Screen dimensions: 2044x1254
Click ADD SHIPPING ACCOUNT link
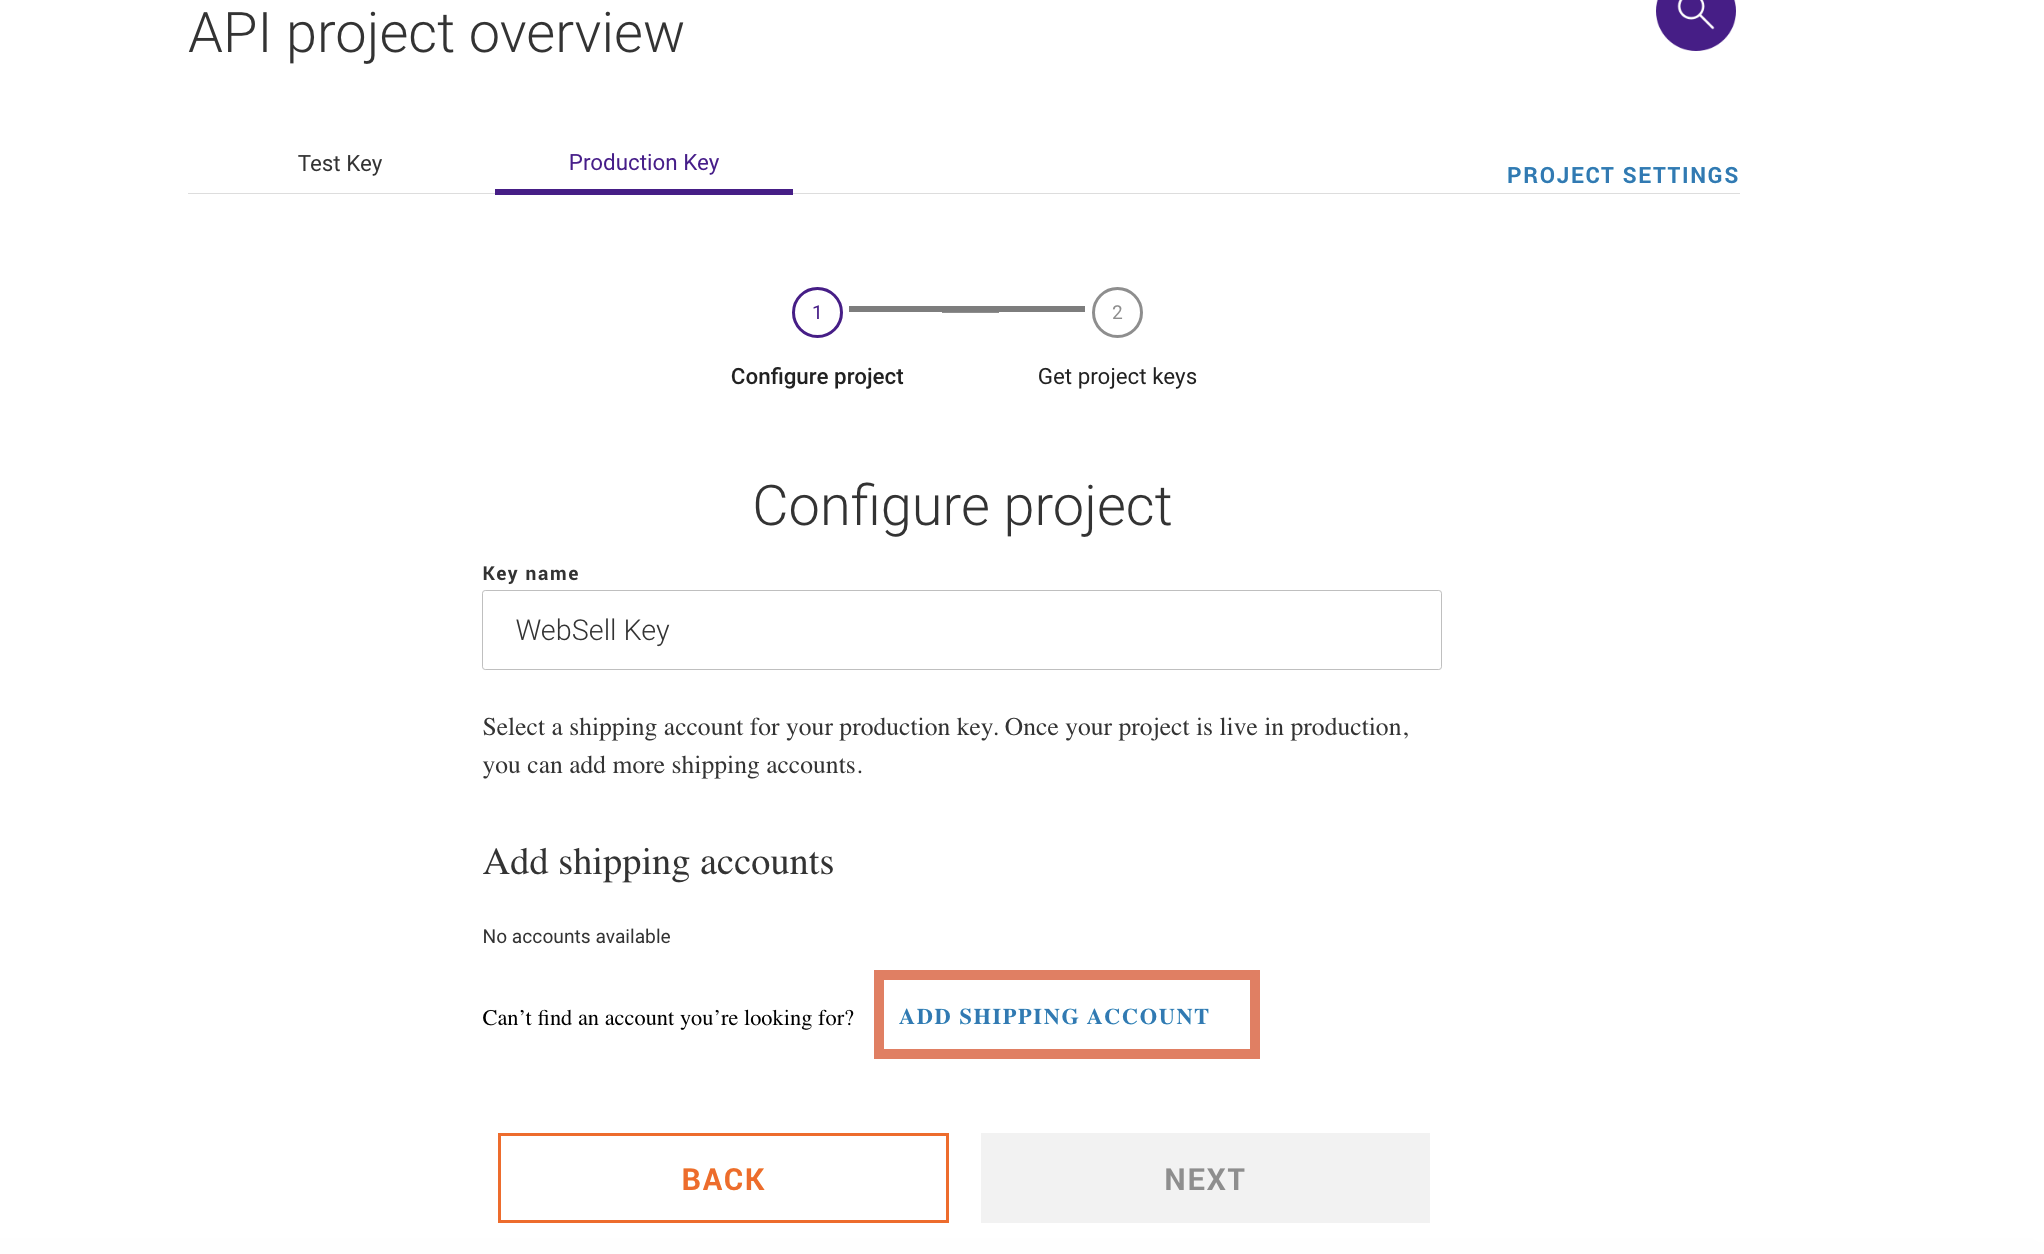click(1054, 1017)
